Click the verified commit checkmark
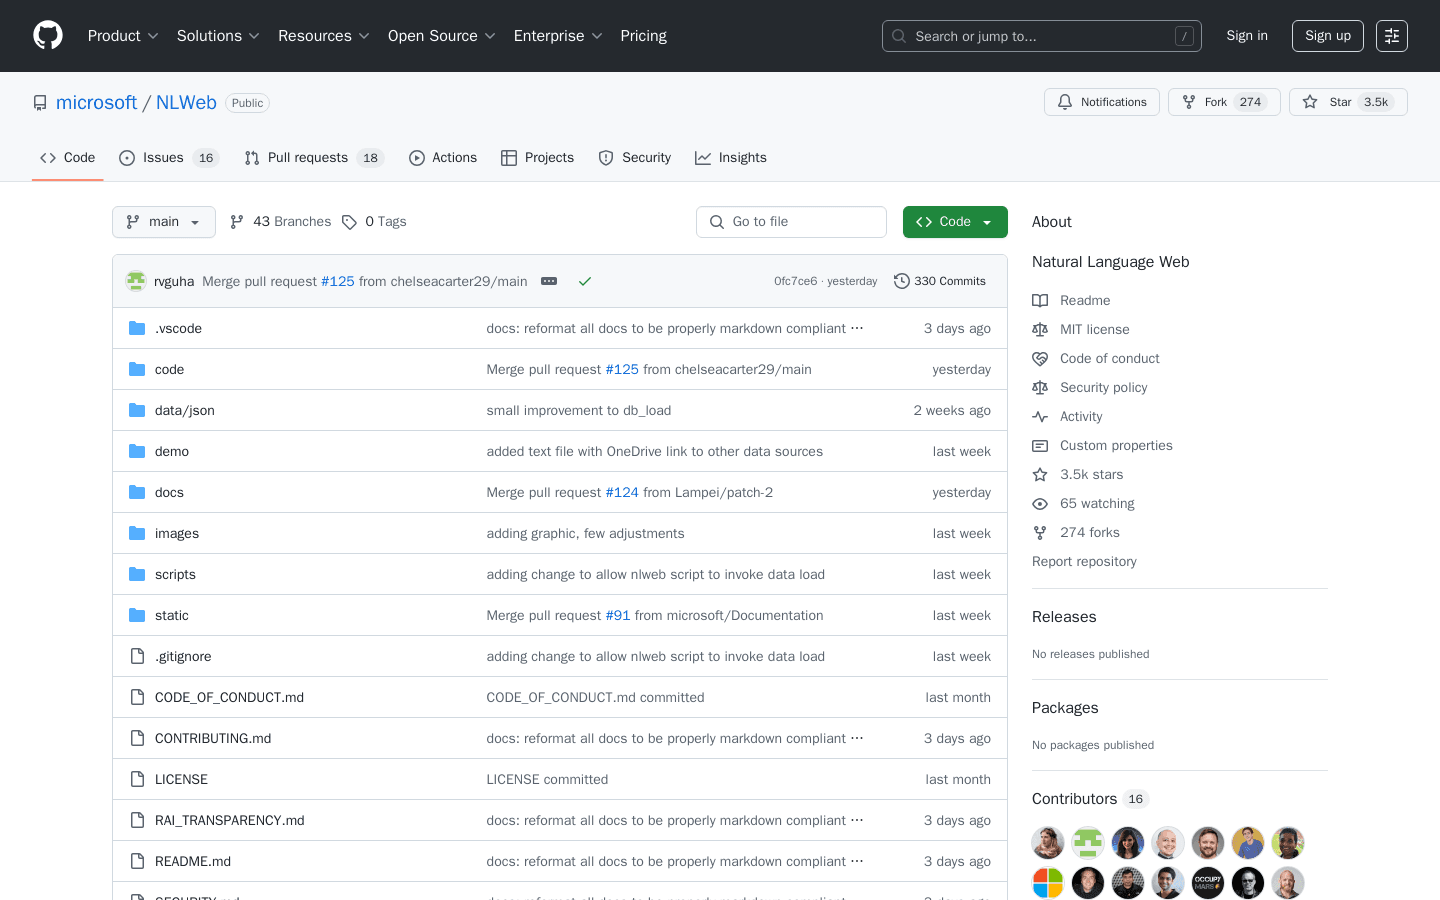This screenshot has width=1440, height=900. tap(585, 281)
